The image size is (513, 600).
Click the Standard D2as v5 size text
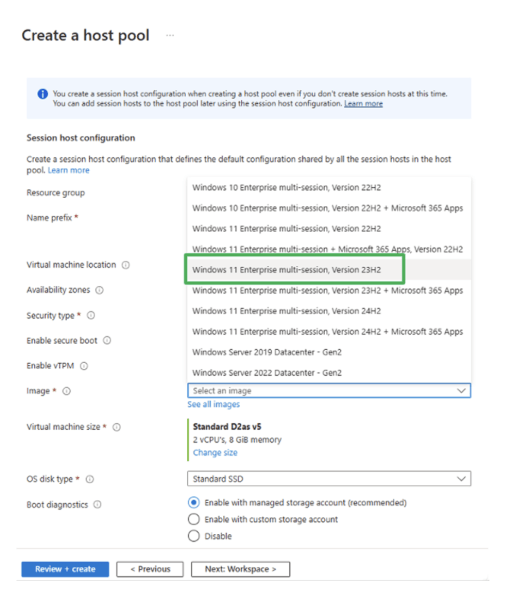(x=227, y=427)
